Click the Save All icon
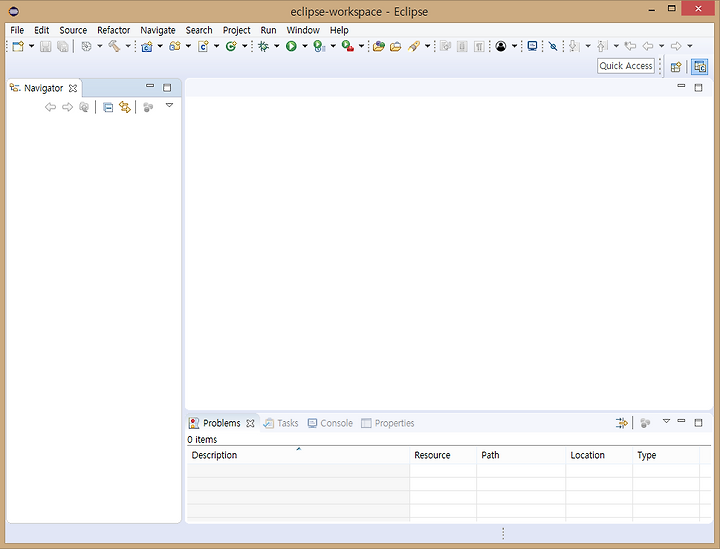 pyautogui.click(x=62, y=46)
